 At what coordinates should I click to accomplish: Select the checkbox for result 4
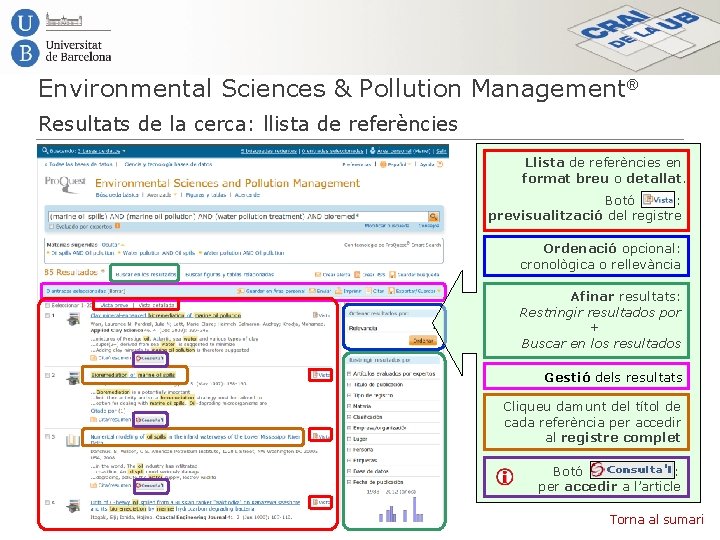tap(47, 502)
